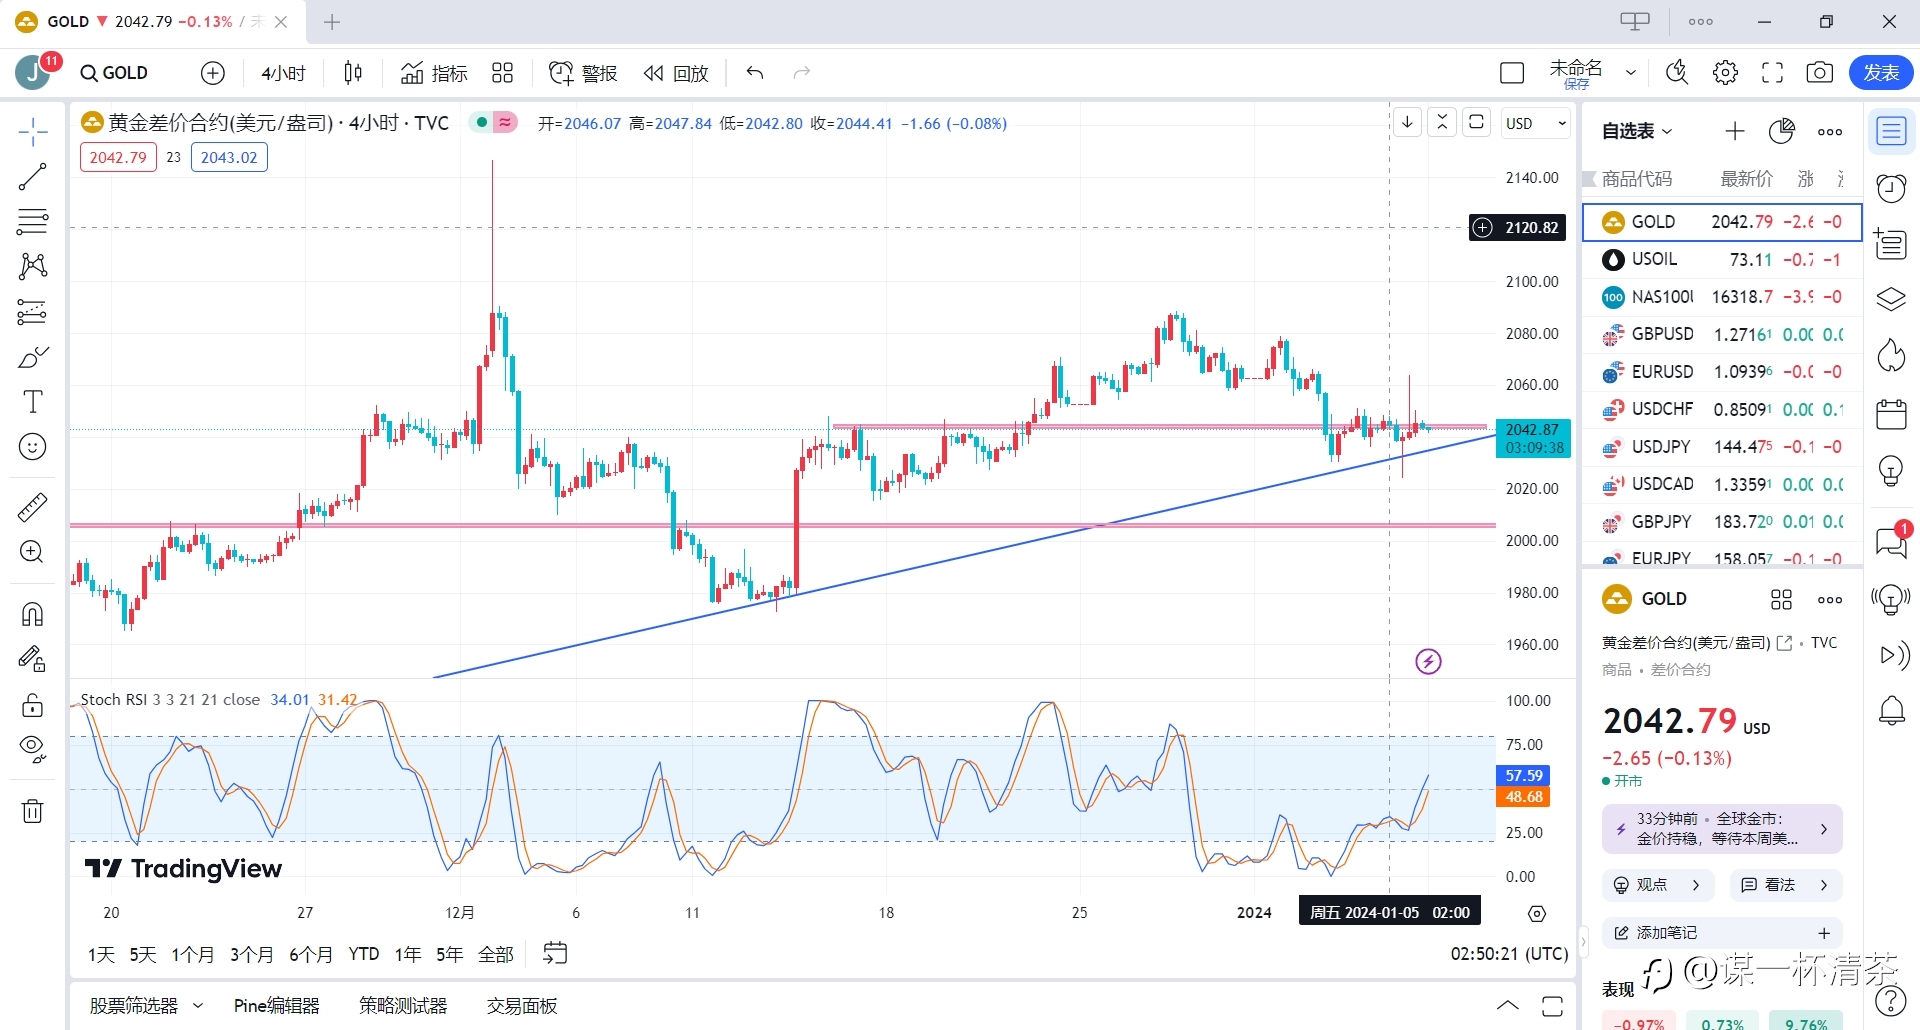Viewport: 1920px width, 1030px height.
Task: Switch to the Pine编辑器 tab
Action: (x=277, y=1005)
